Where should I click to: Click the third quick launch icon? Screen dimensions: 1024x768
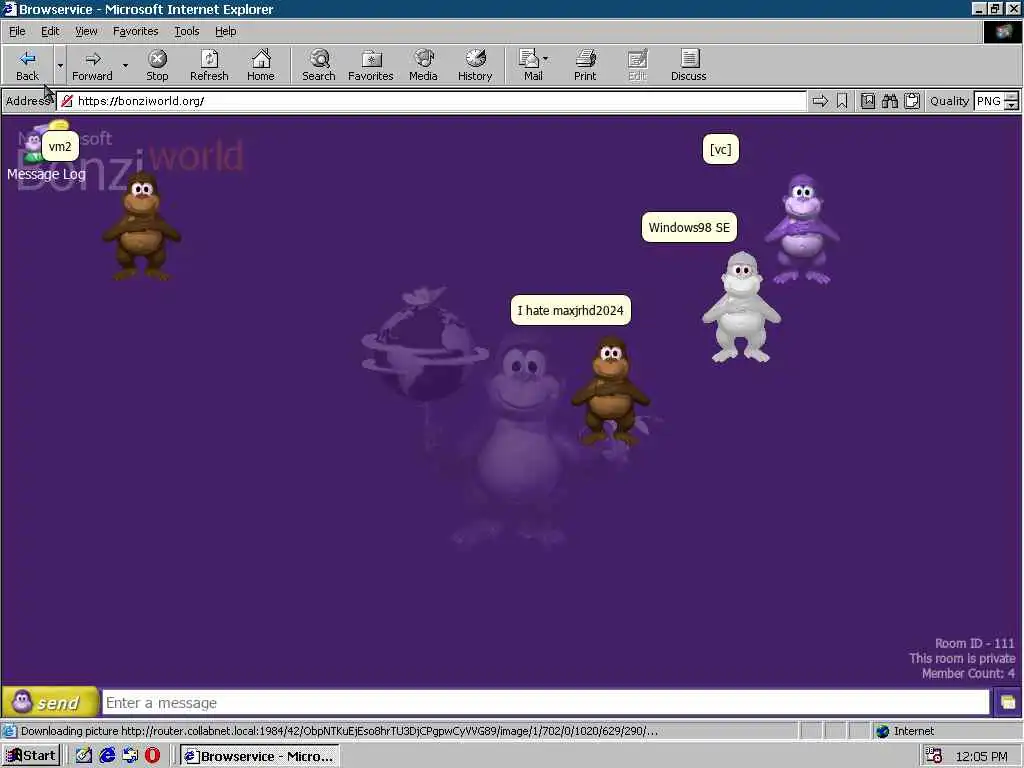pyautogui.click(x=130, y=756)
